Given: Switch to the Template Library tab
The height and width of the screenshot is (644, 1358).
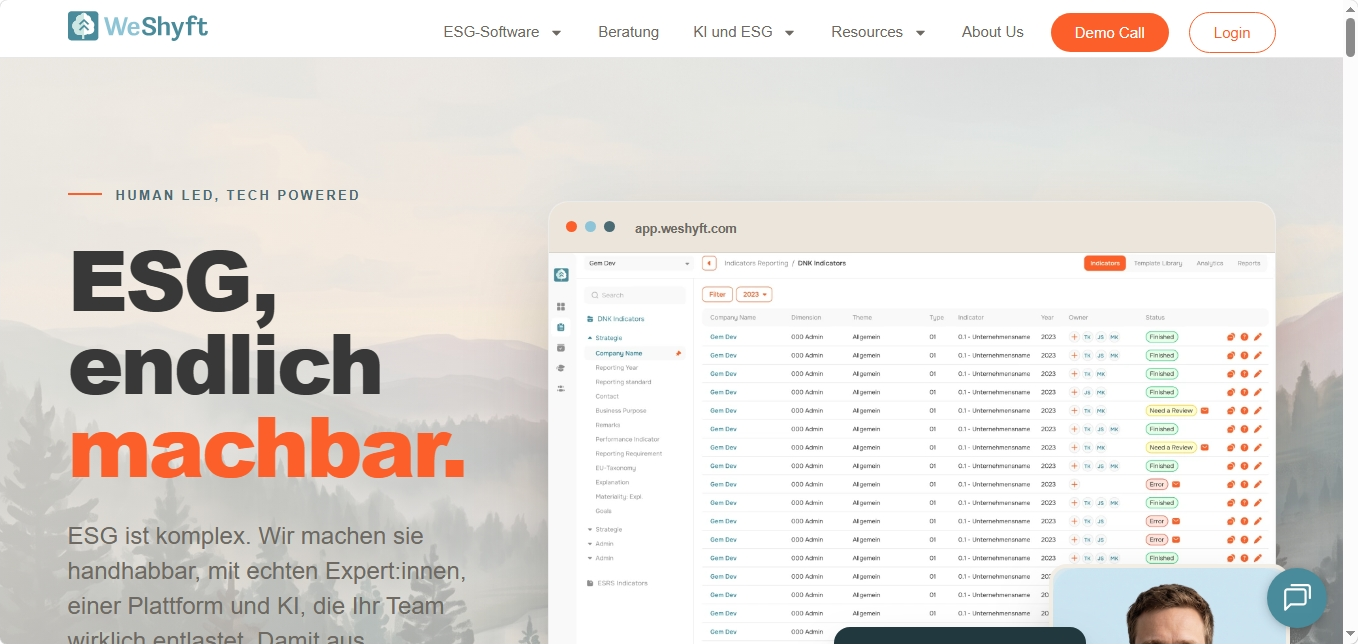Looking at the screenshot, I should 1158,263.
